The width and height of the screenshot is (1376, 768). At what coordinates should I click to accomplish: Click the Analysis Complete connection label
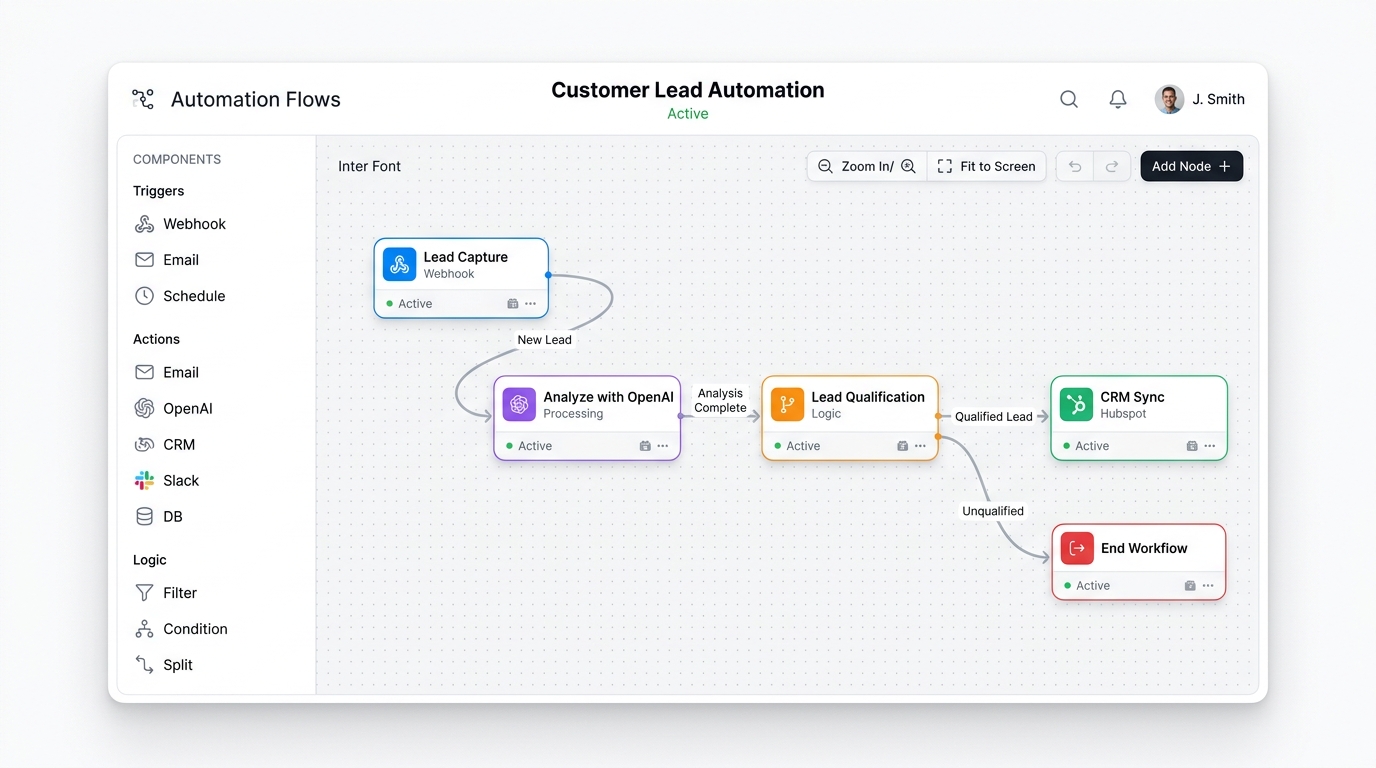coord(720,400)
